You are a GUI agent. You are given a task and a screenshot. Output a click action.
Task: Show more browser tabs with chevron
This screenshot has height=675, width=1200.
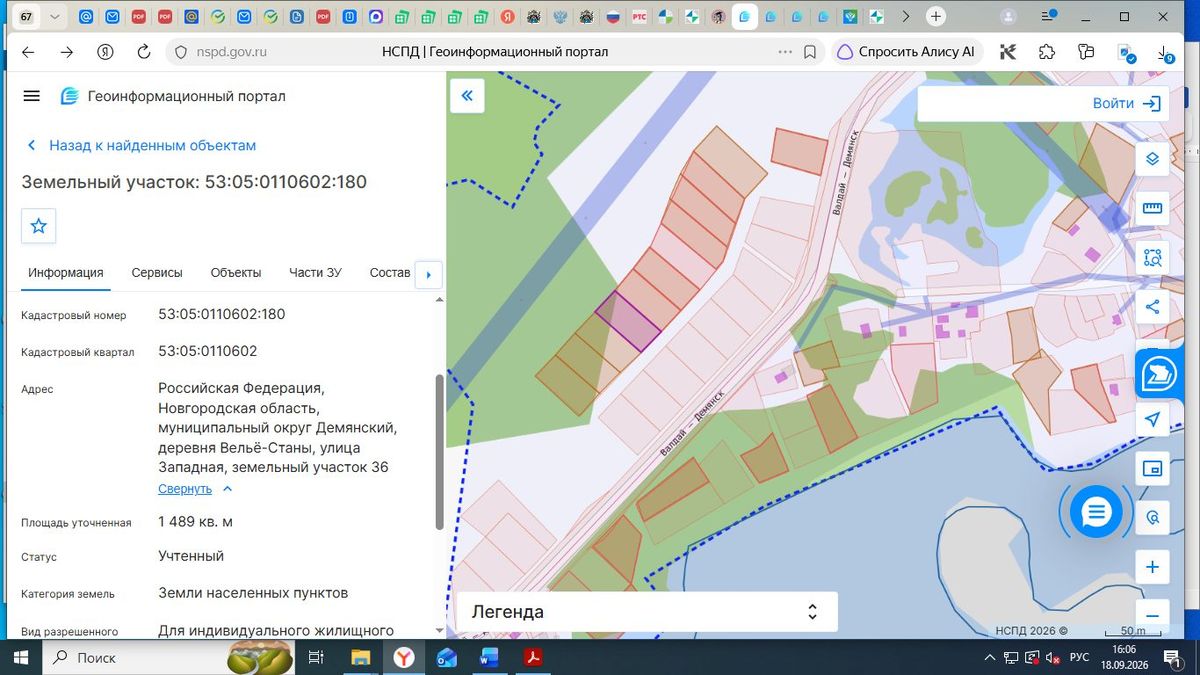(x=905, y=17)
